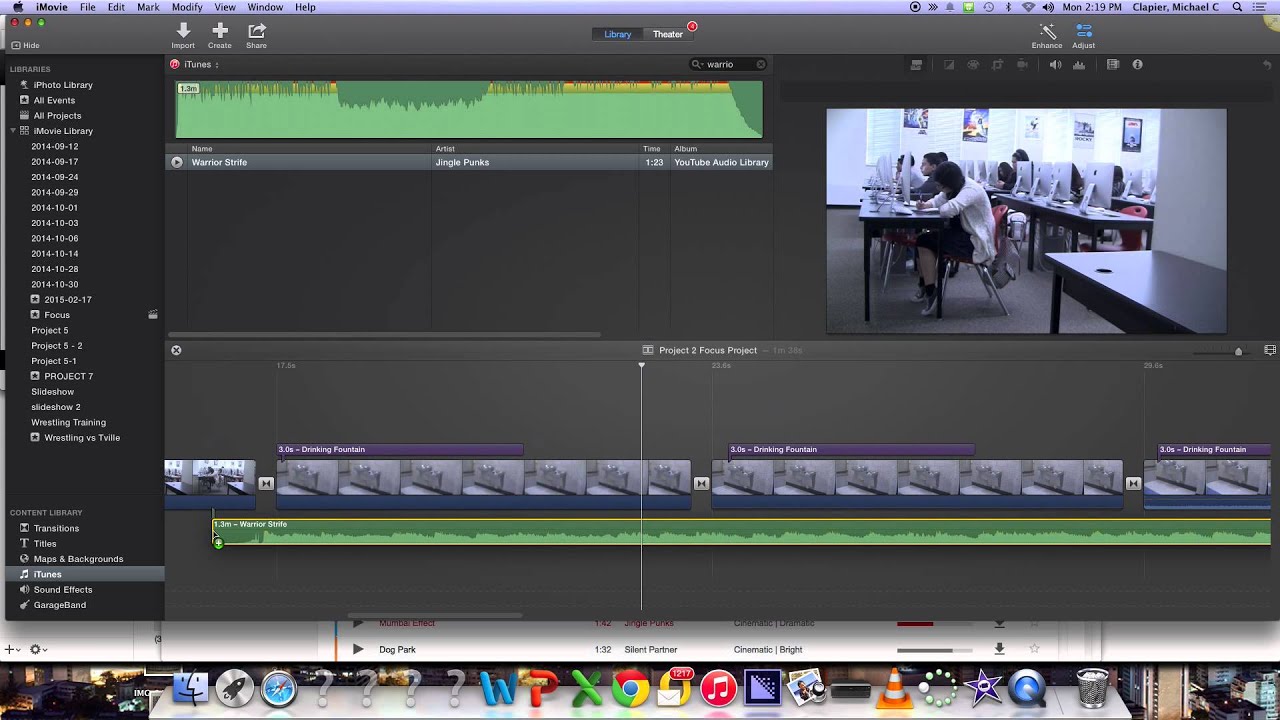Viewport: 1280px width, 720px height.
Task: Open Trash in the dock
Action: pos(1093,688)
